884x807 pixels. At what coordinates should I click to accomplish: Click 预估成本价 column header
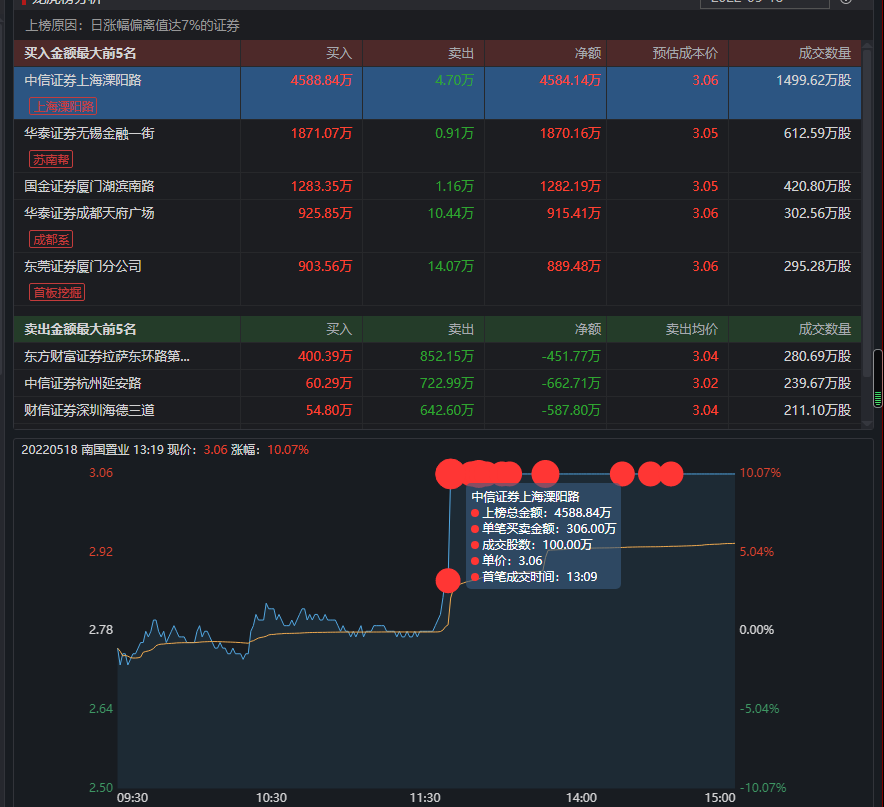(685, 54)
